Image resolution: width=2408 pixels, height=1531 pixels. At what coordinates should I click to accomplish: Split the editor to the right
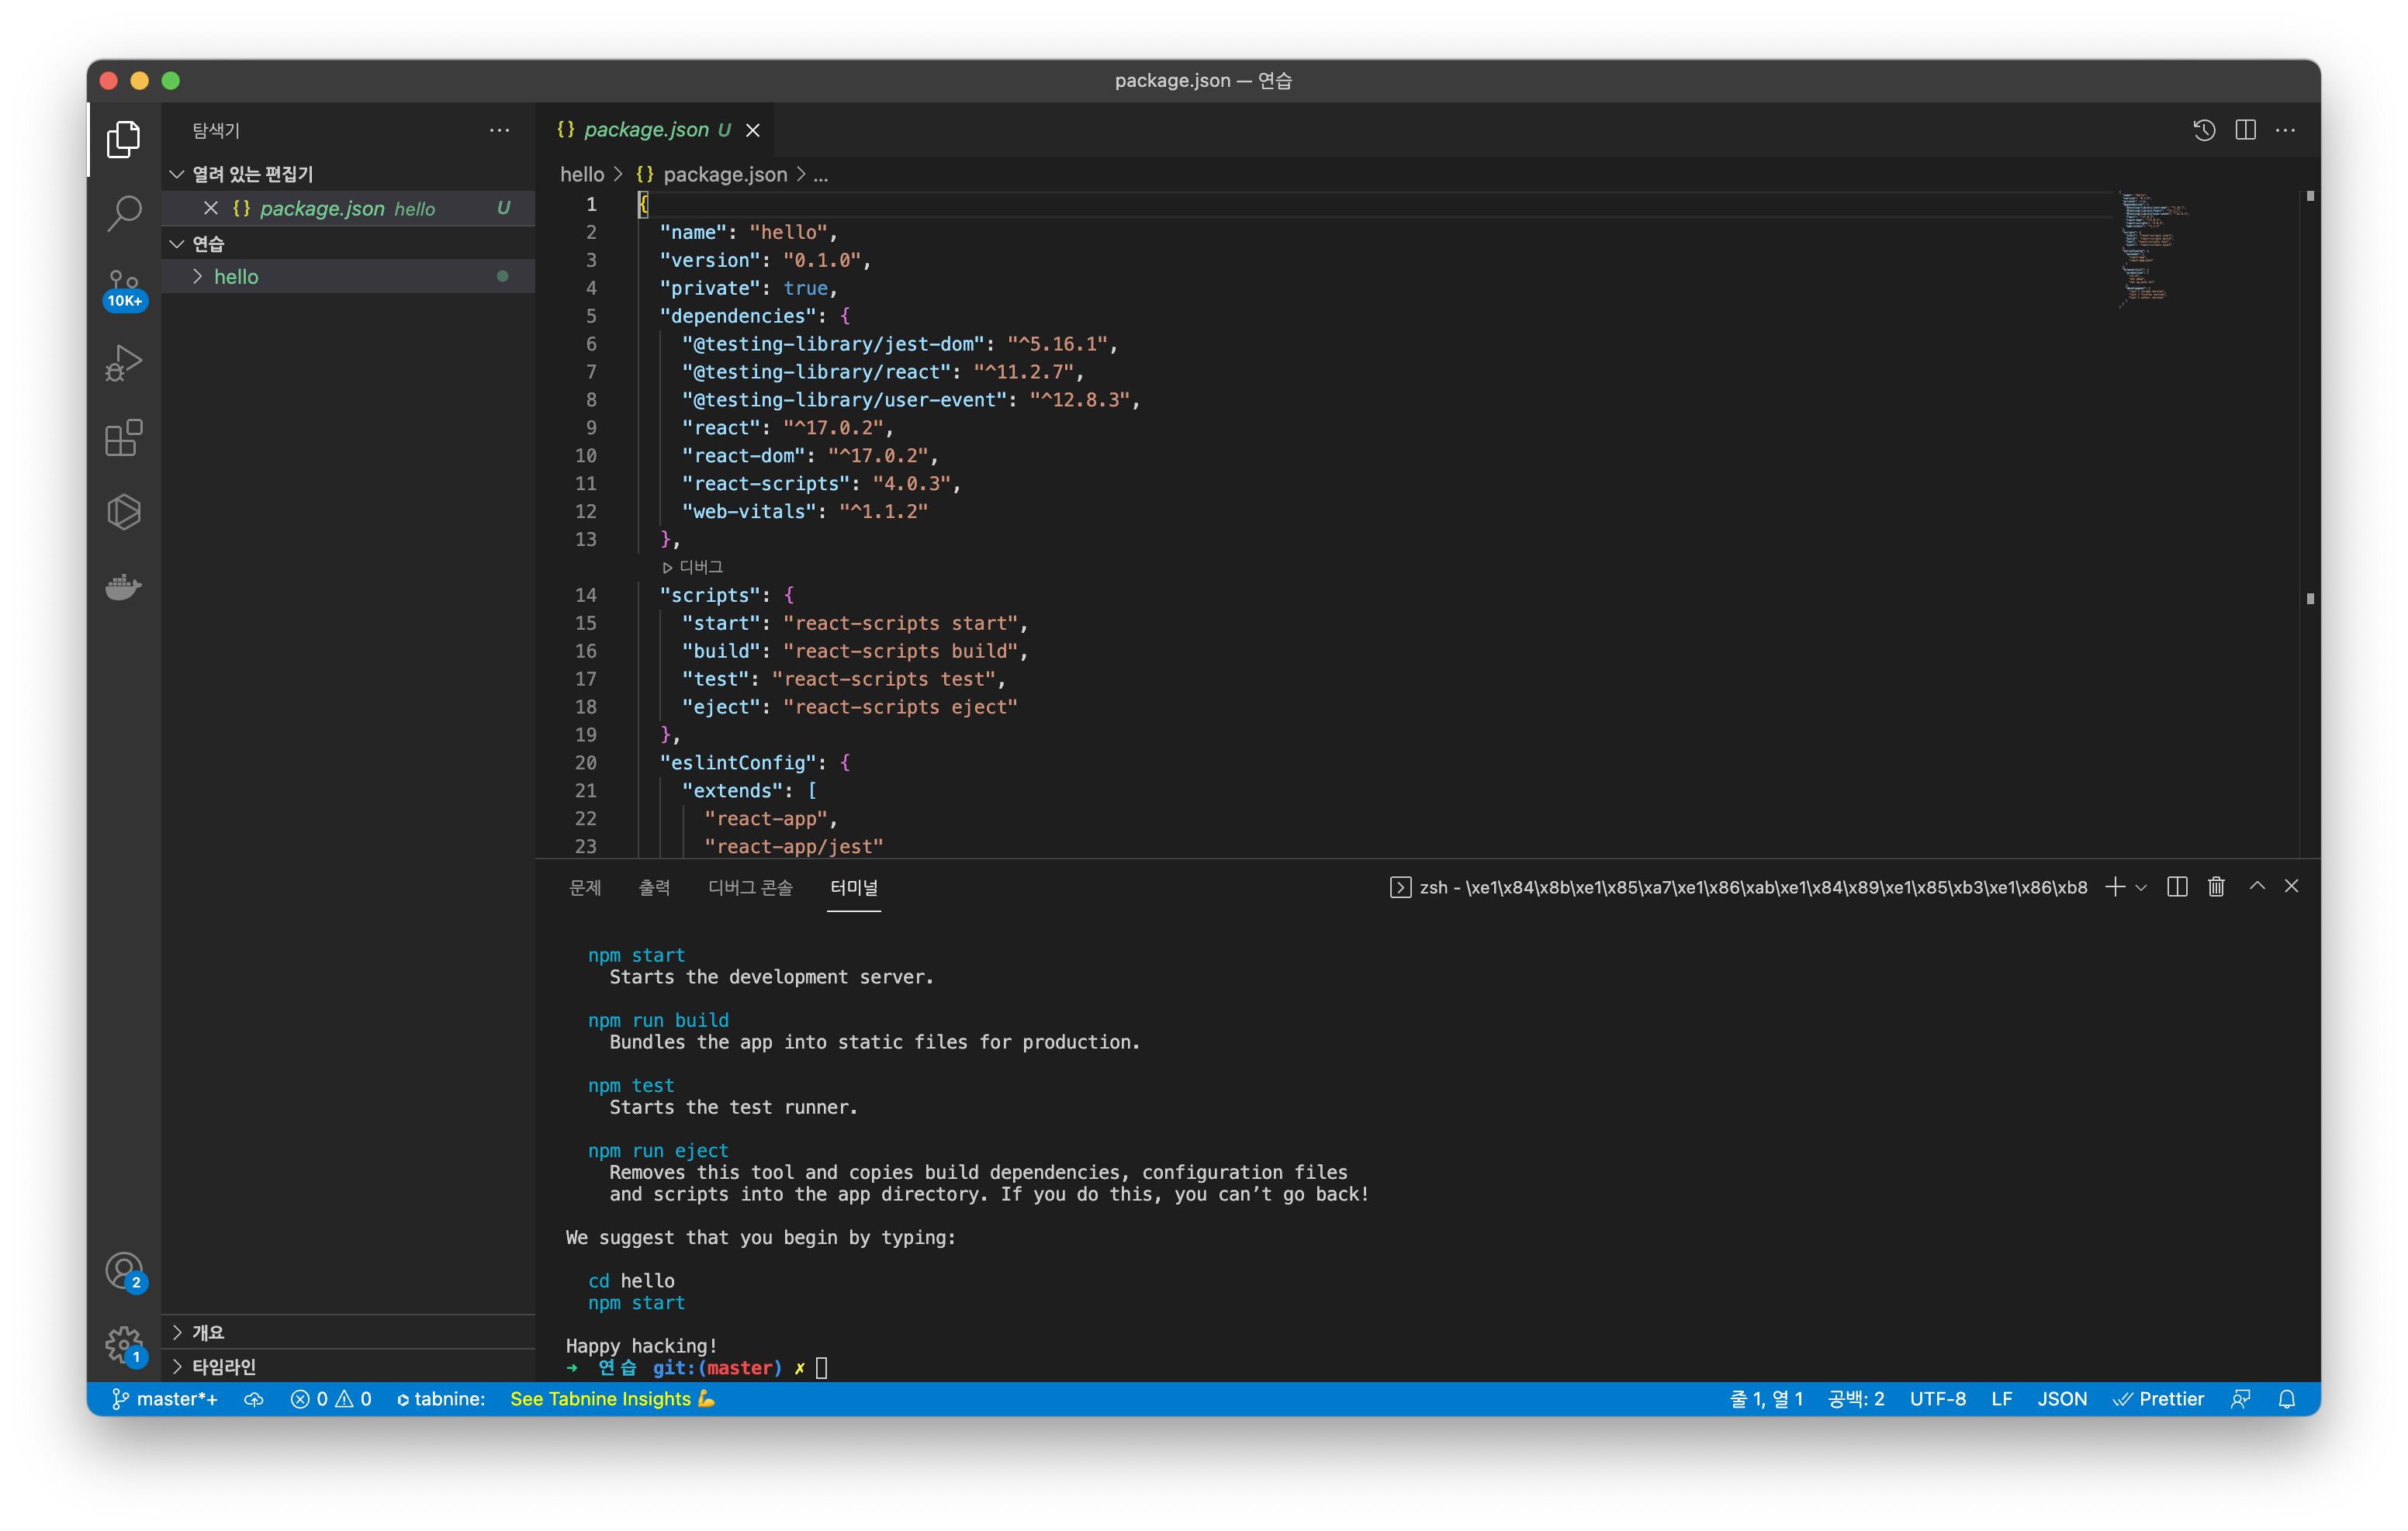[x=2245, y=130]
